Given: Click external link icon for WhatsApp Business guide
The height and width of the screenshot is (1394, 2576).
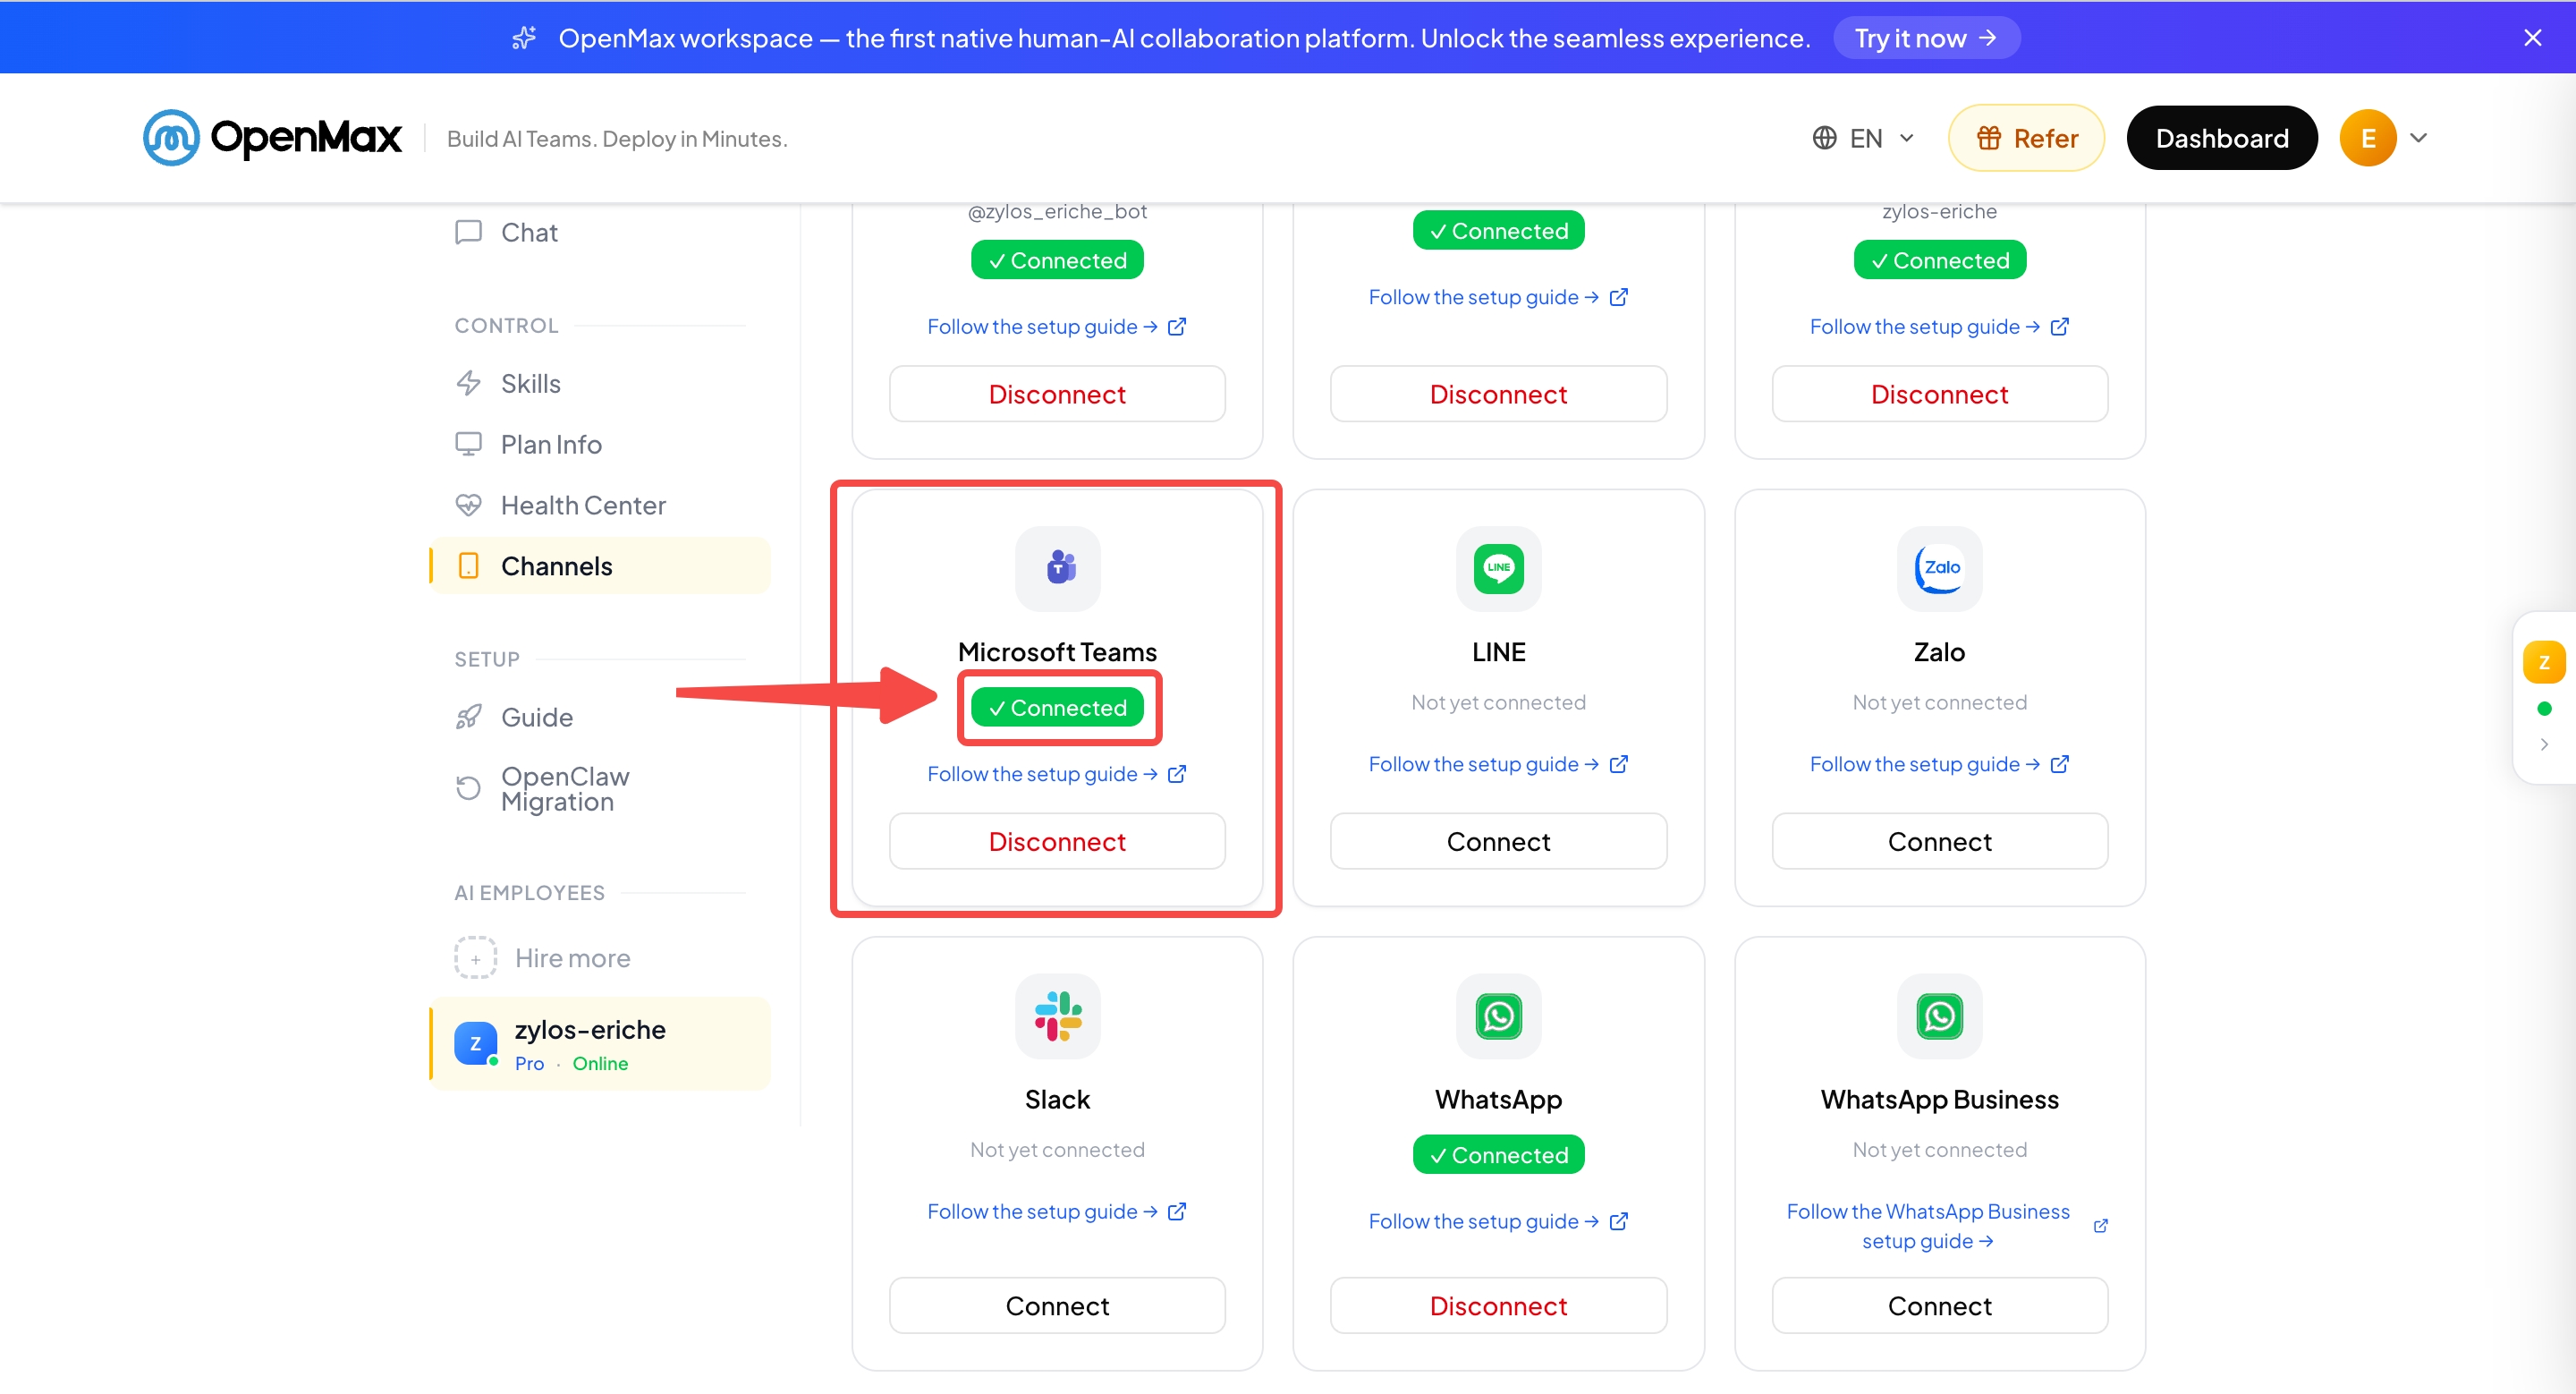Looking at the screenshot, I should 2100,1226.
